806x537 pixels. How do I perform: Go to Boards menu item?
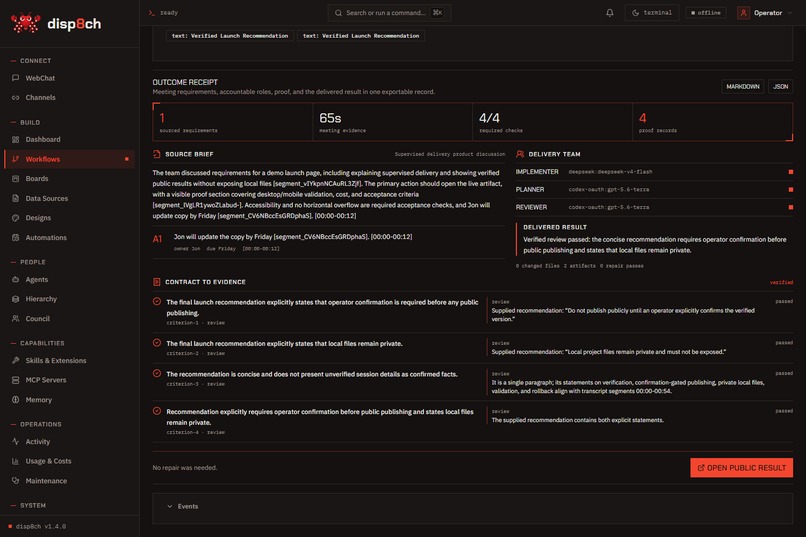click(69, 179)
